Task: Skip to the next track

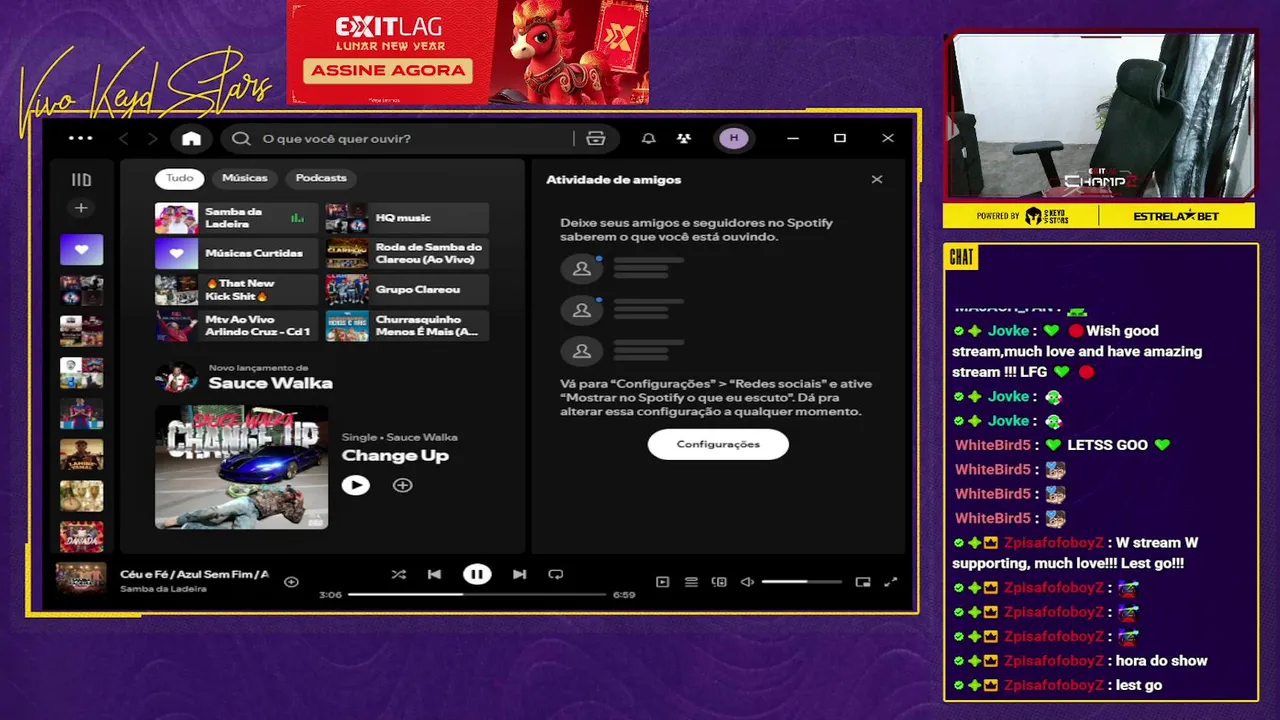Action: (519, 574)
